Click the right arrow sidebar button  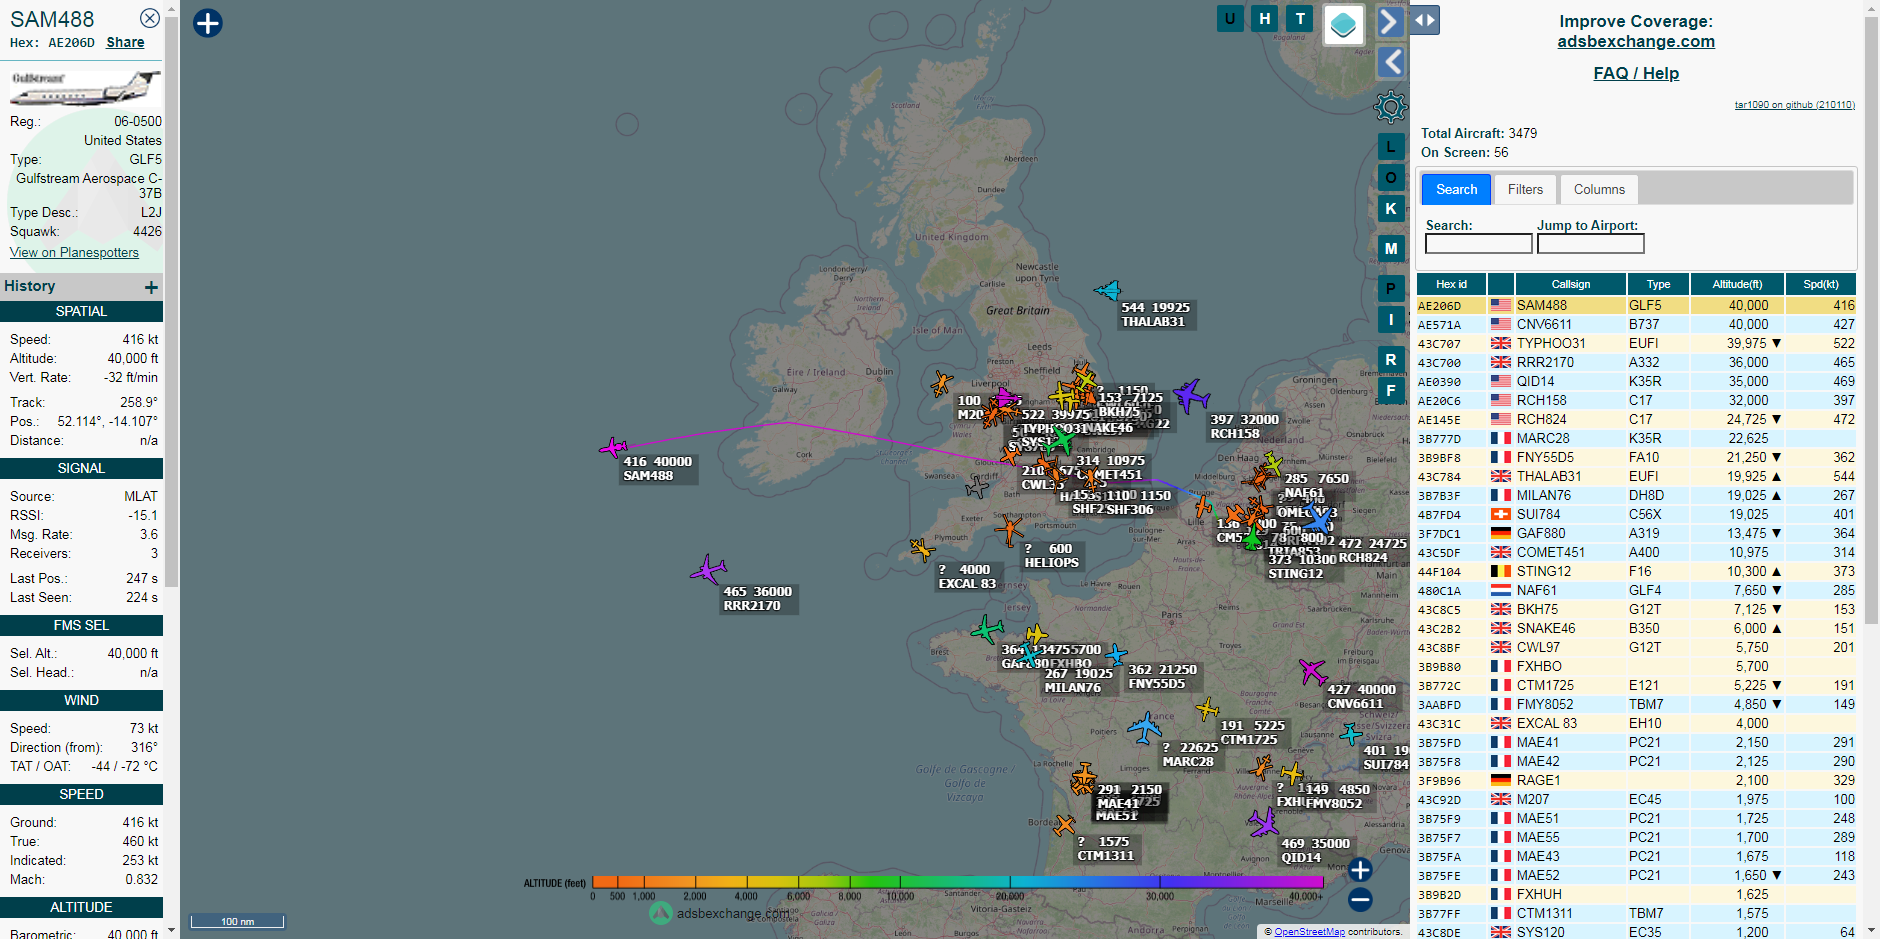(1390, 21)
